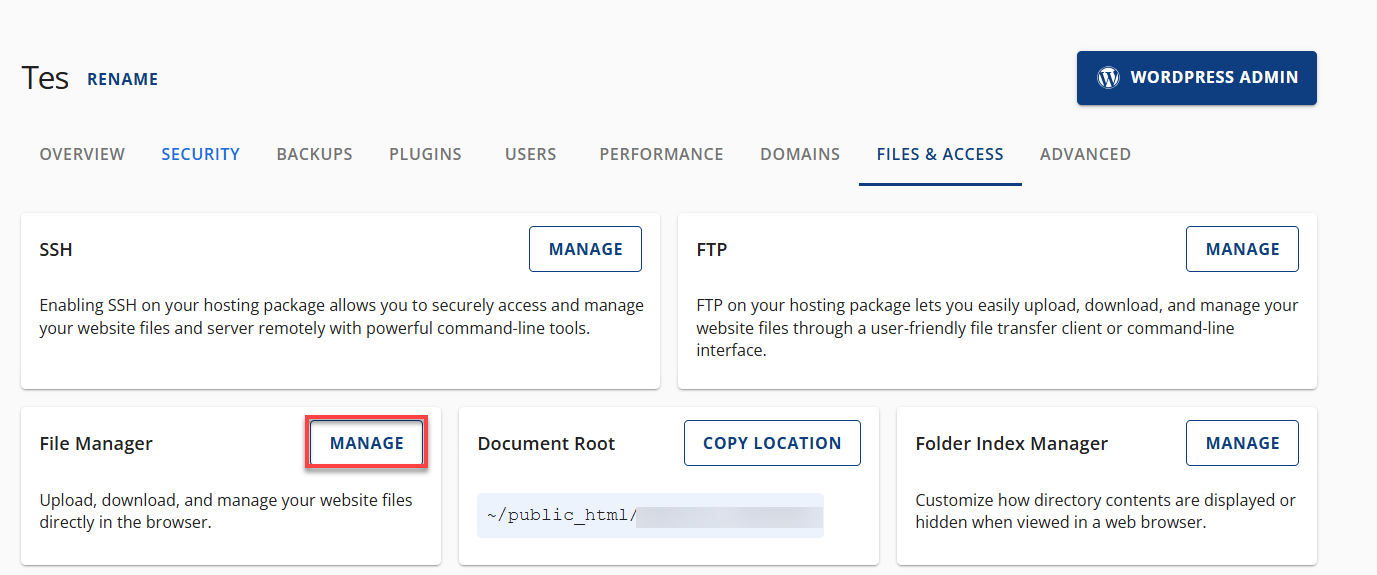The height and width of the screenshot is (575, 1377).
Task: Open the Advanced tab
Action: tap(1085, 154)
